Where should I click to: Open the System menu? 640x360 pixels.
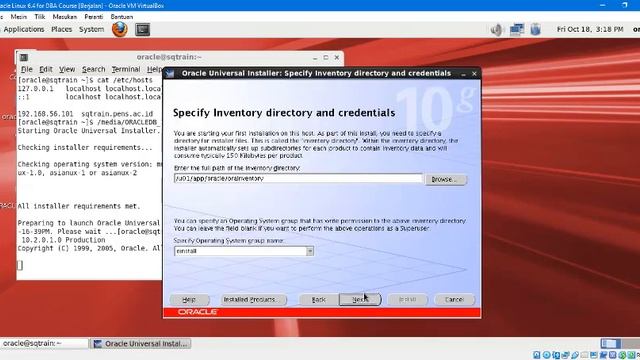click(x=91, y=29)
